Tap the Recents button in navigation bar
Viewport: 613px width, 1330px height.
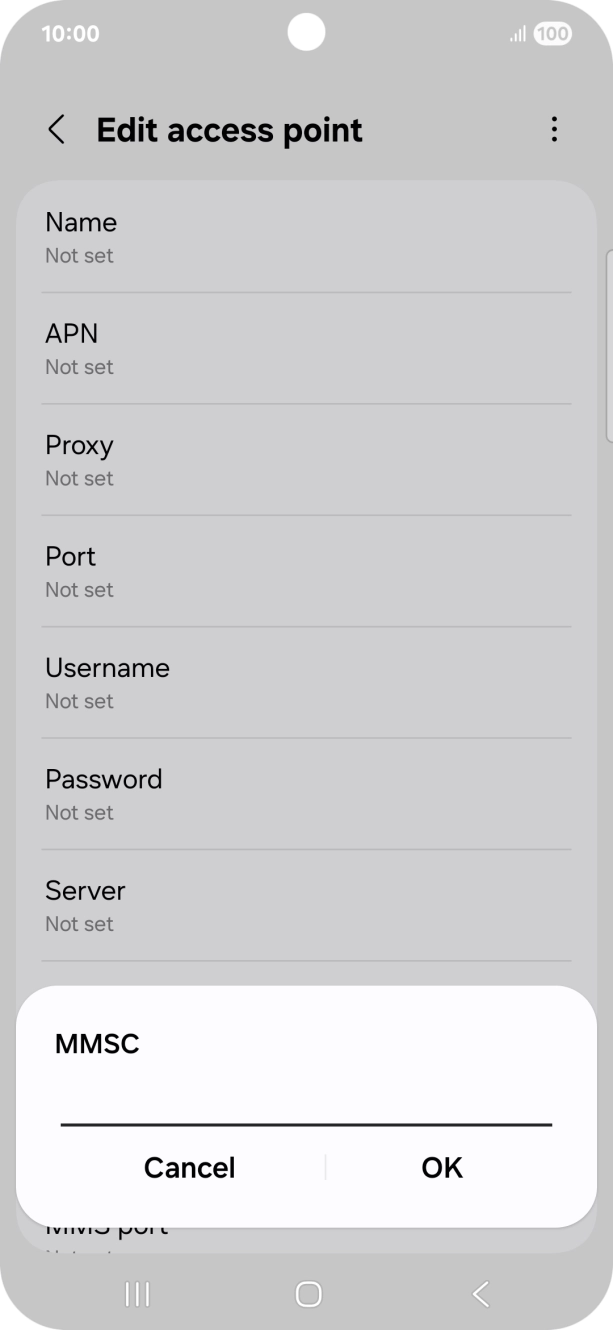136,1294
